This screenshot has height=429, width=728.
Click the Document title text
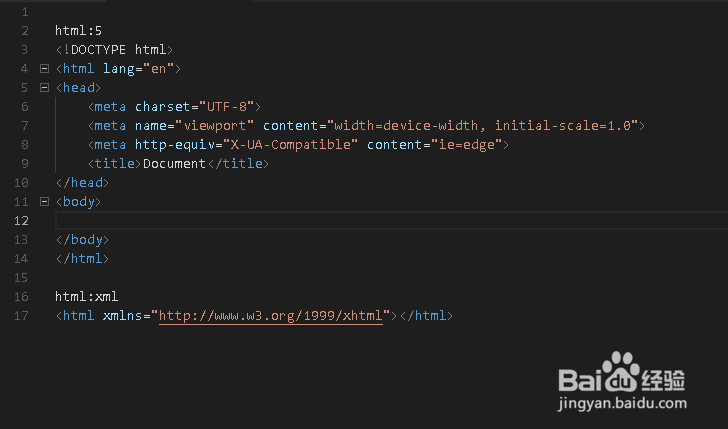pos(174,163)
